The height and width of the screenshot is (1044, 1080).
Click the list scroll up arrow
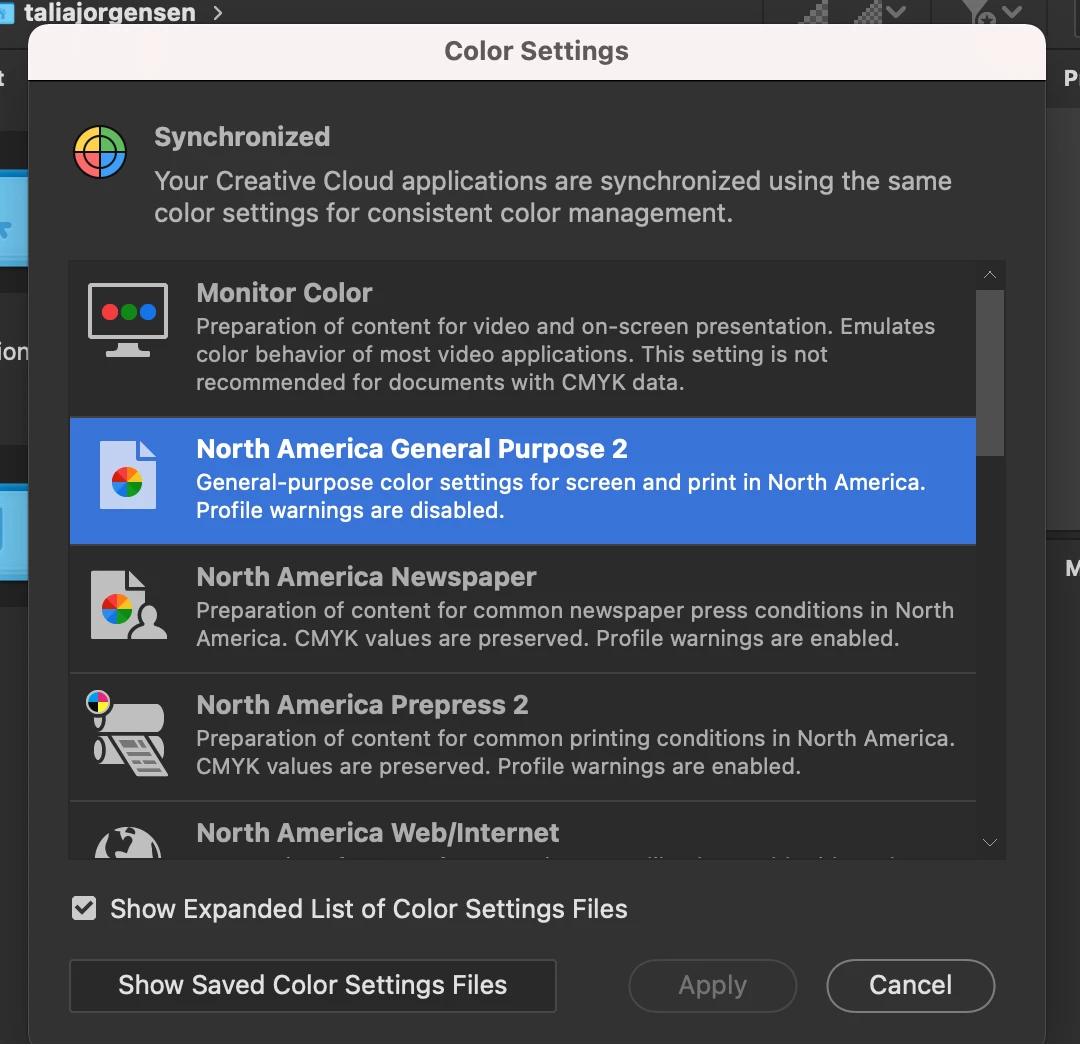click(990, 275)
